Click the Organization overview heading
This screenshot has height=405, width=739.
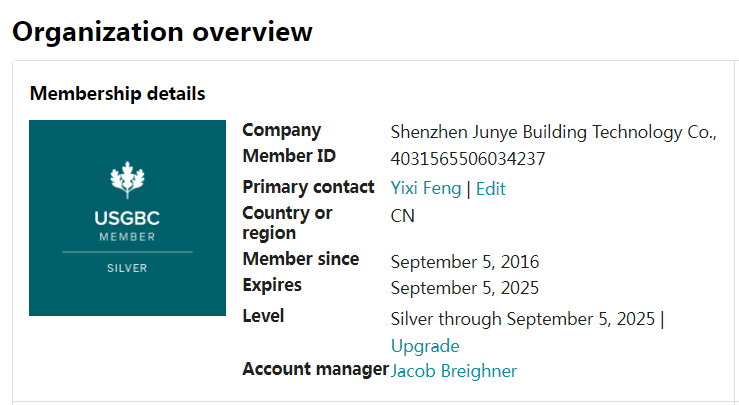coord(162,31)
